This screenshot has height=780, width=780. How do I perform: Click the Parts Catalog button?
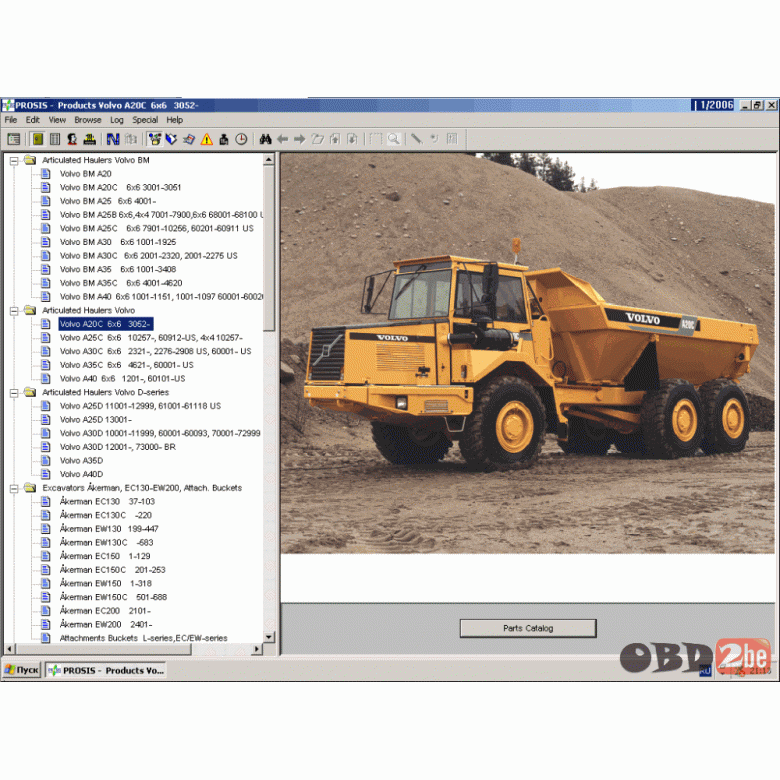click(528, 628)
